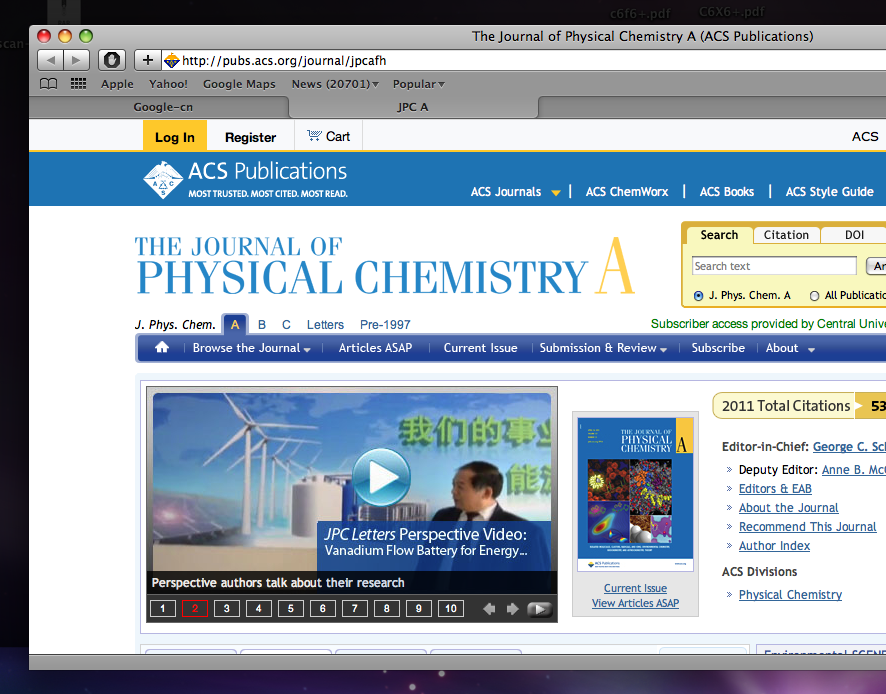The height and width of the screenshot is (694, 886).
Task: Open the bookmarks book icon
Action: (49, 84)
